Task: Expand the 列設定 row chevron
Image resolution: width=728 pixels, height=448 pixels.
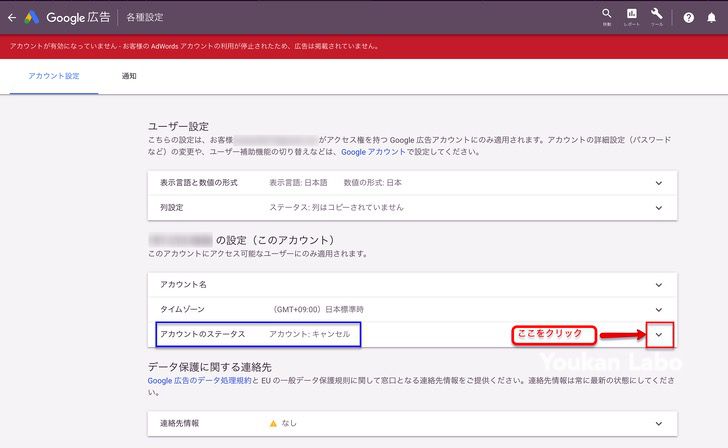Action: tap(659, 208)
